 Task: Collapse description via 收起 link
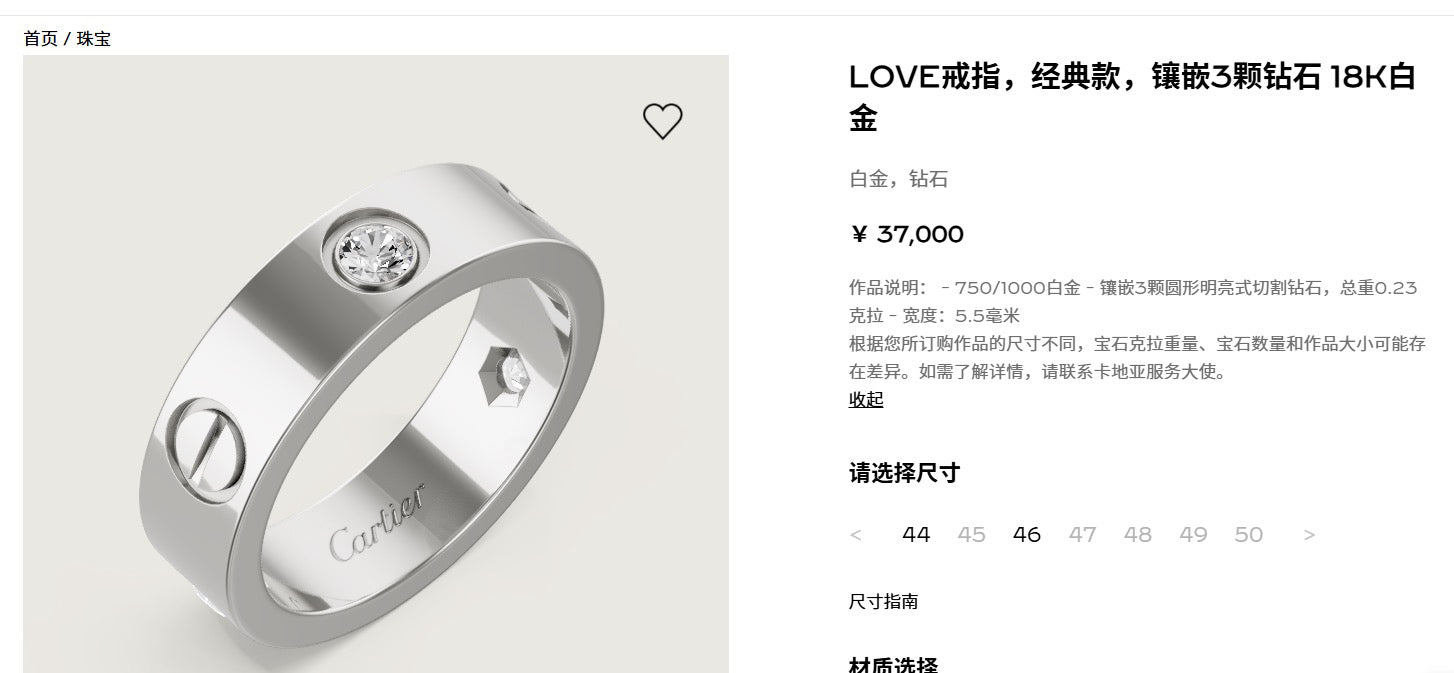866,400
